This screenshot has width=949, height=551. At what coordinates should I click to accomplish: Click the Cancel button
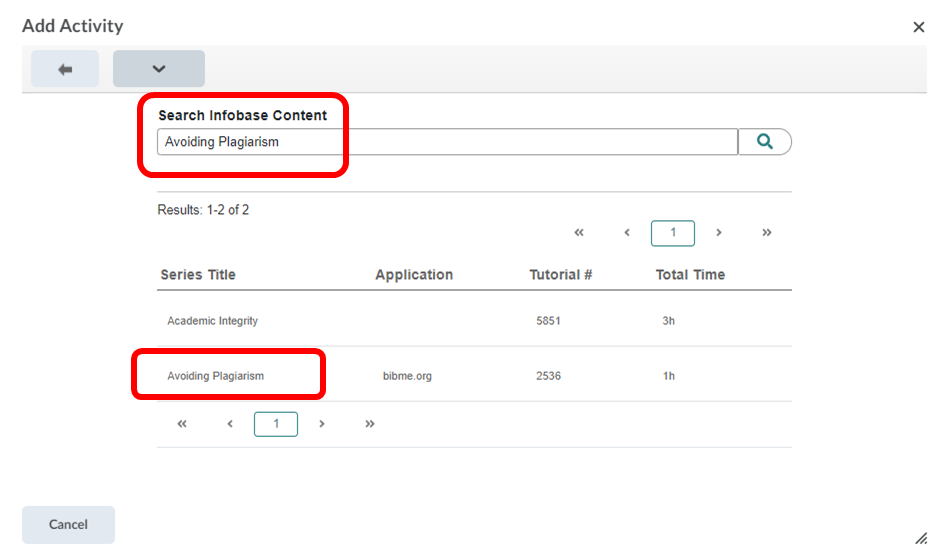68,524
